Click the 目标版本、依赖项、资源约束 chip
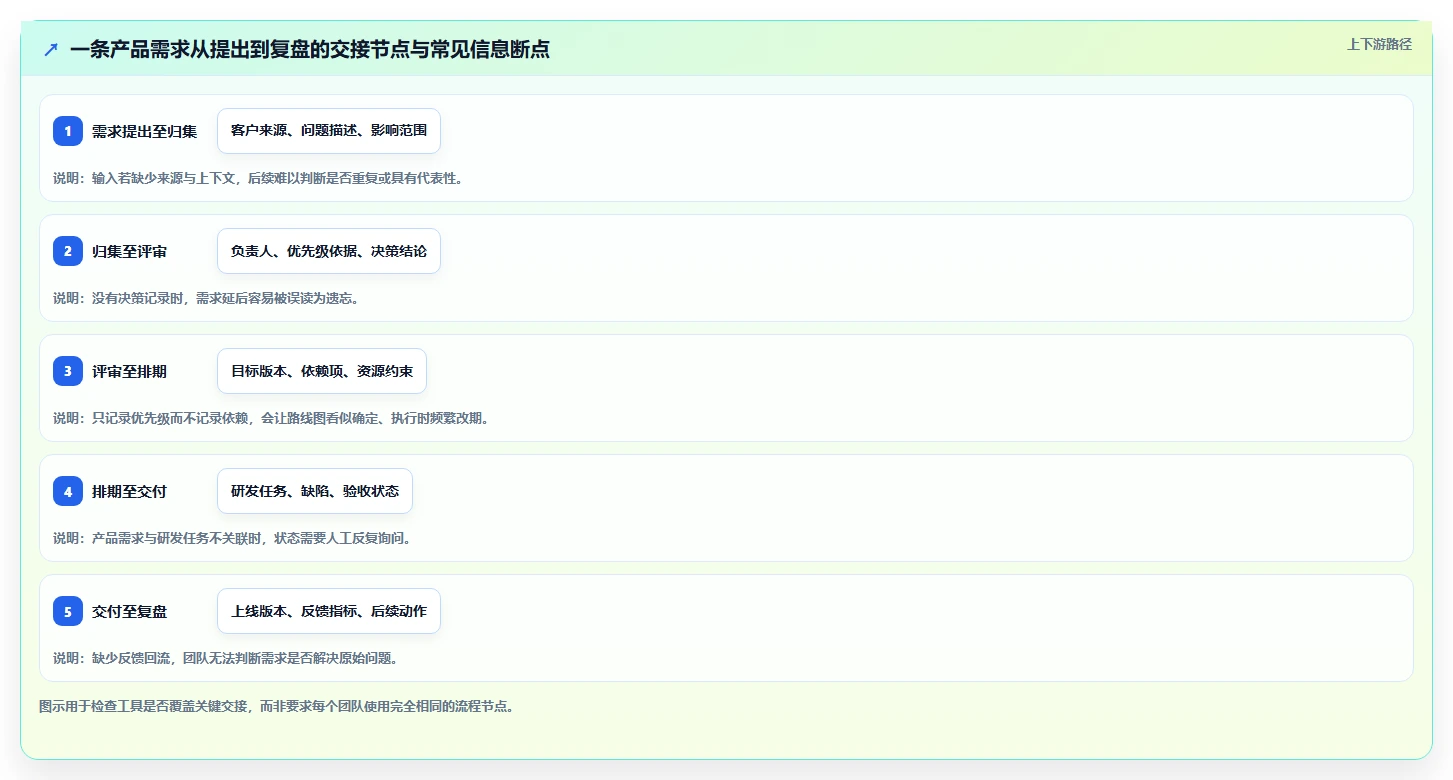 click(322, 371)
